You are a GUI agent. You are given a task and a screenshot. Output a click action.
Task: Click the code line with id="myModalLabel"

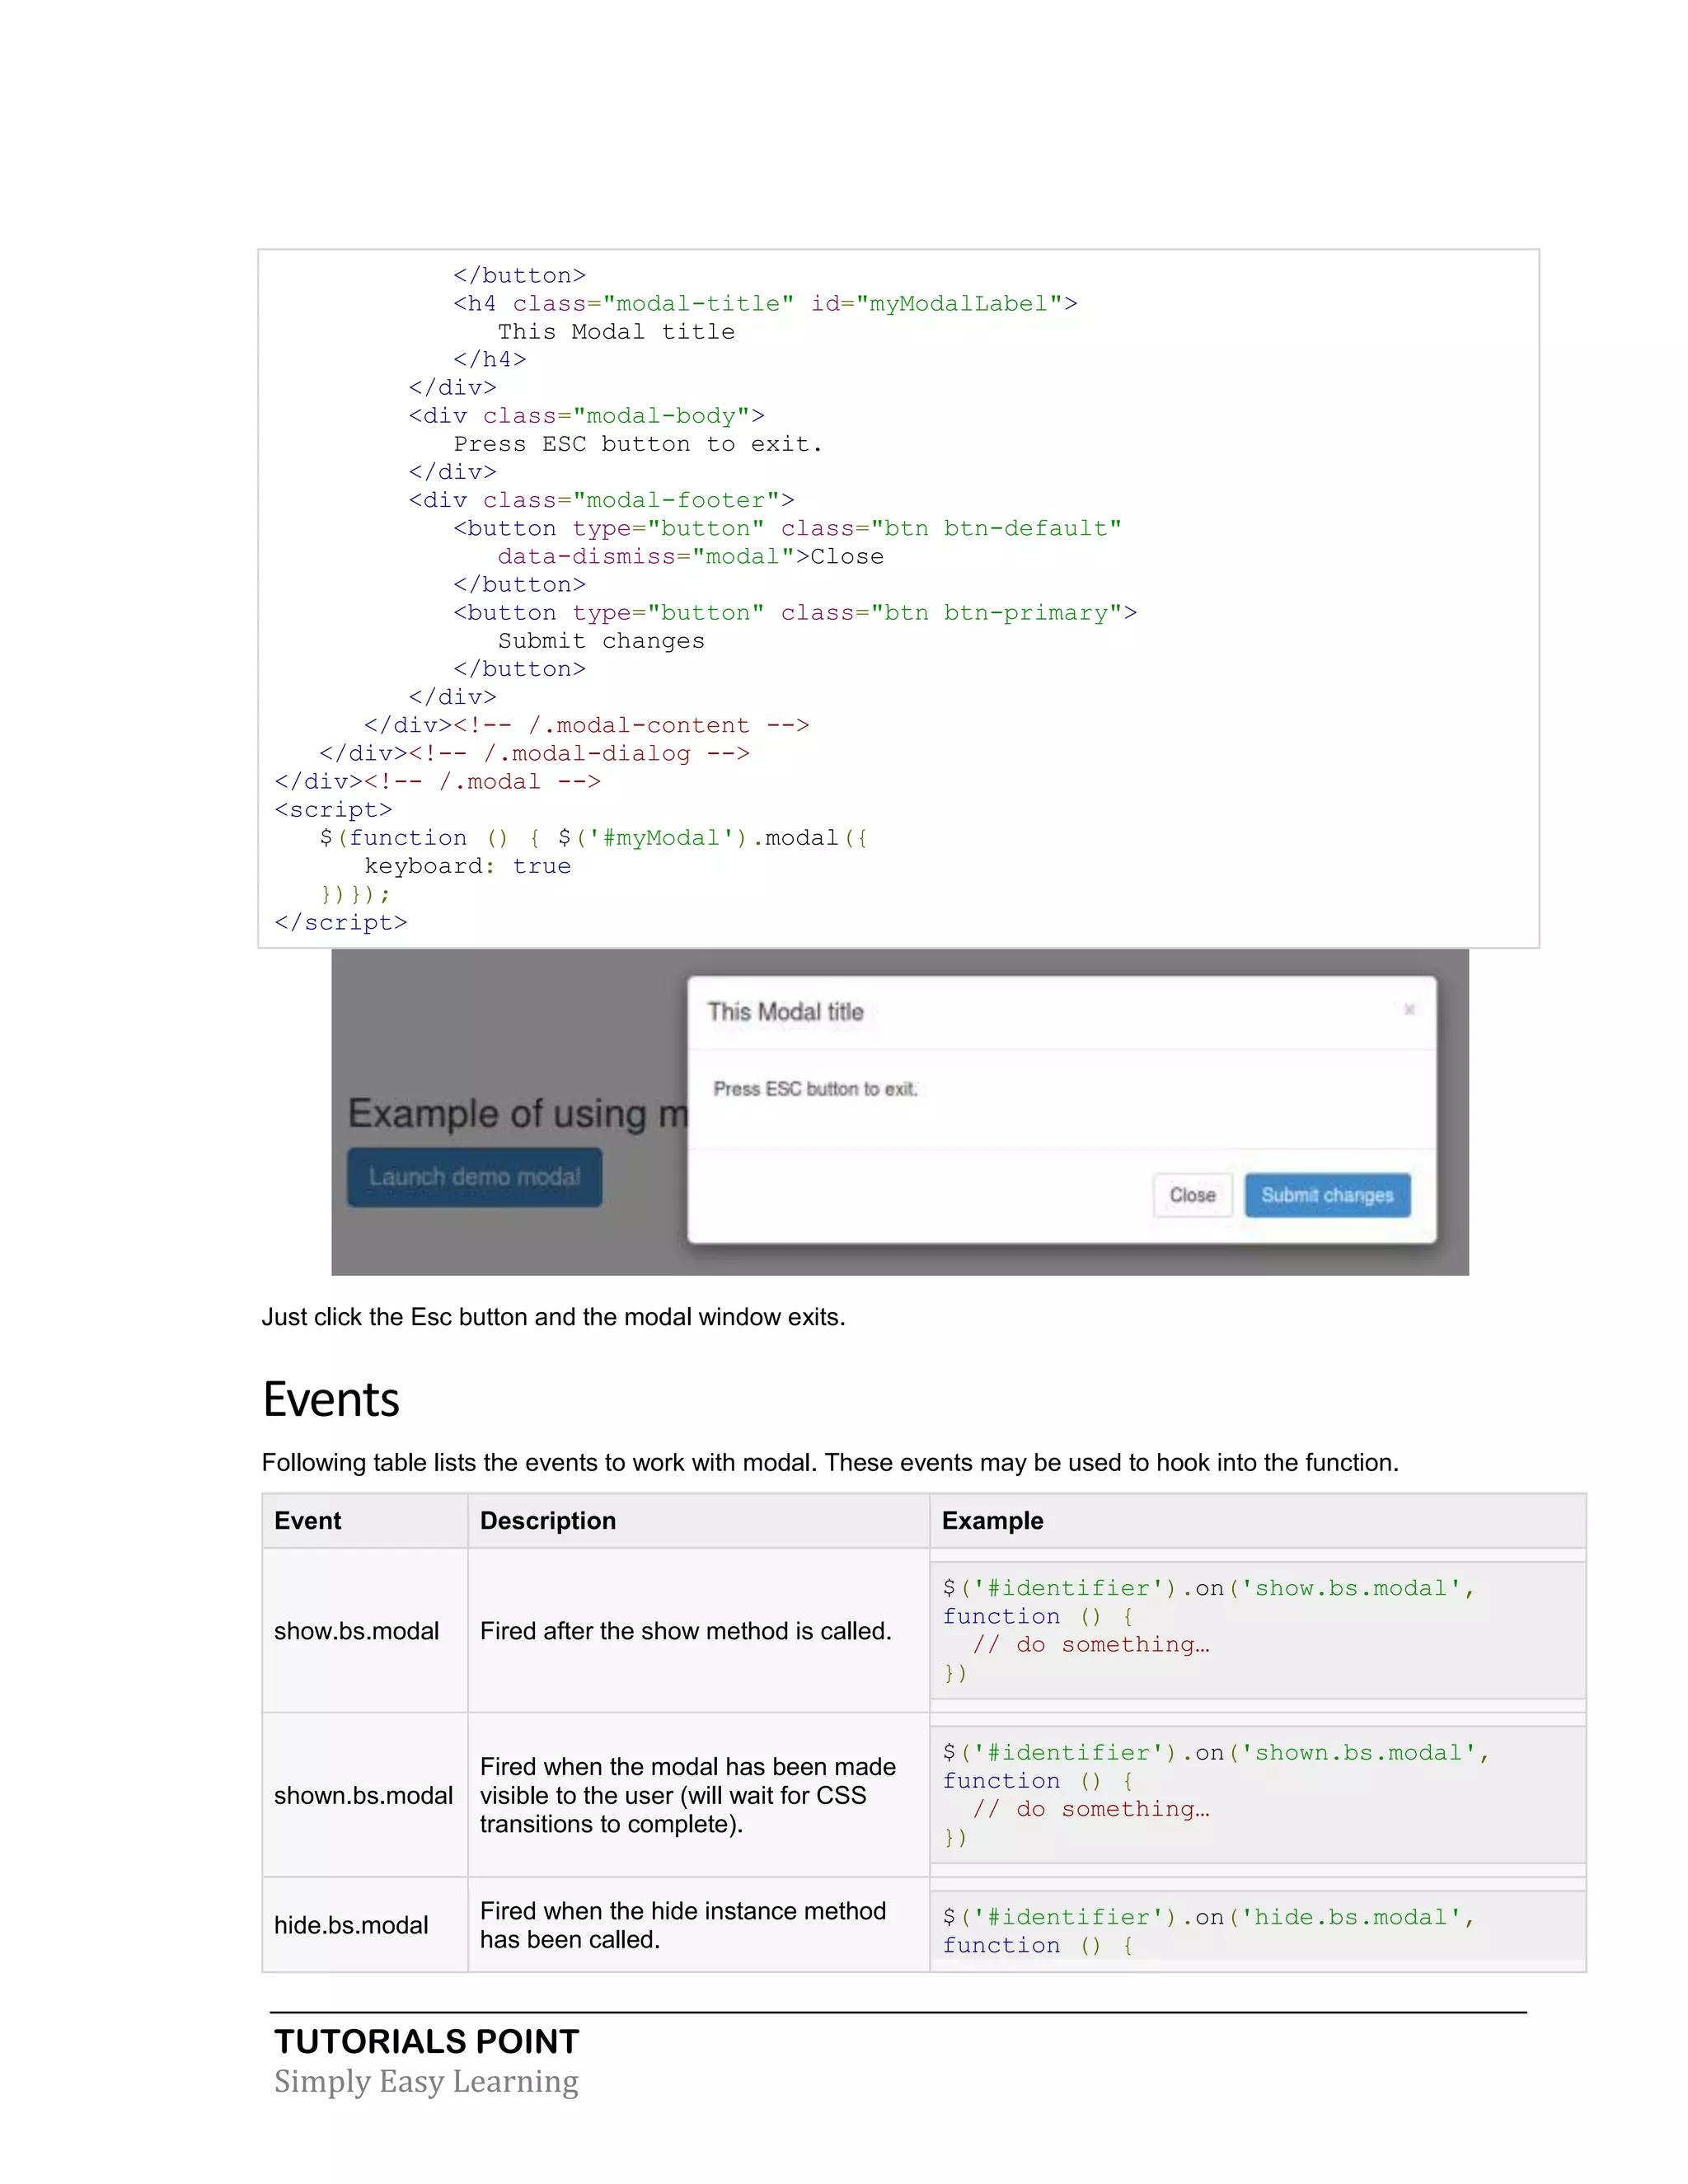(765, 303)
